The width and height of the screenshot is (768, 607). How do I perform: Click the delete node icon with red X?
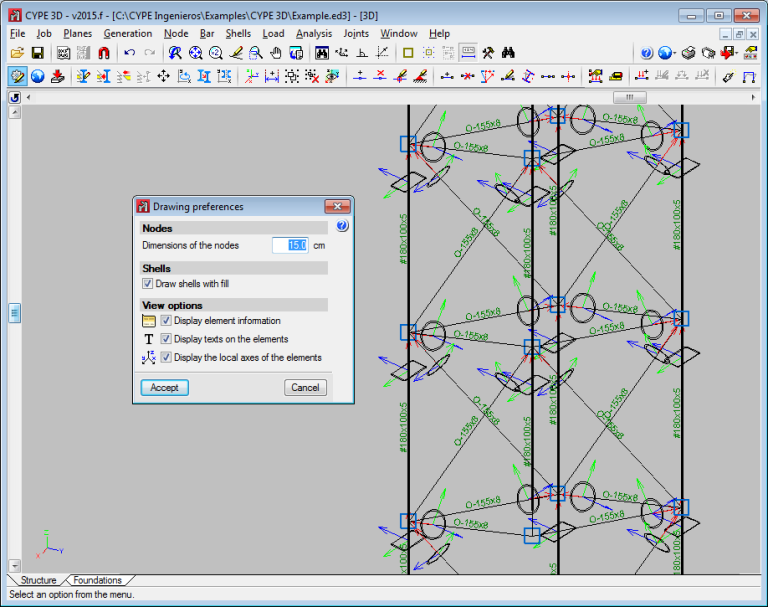click(x=380, y=76)
